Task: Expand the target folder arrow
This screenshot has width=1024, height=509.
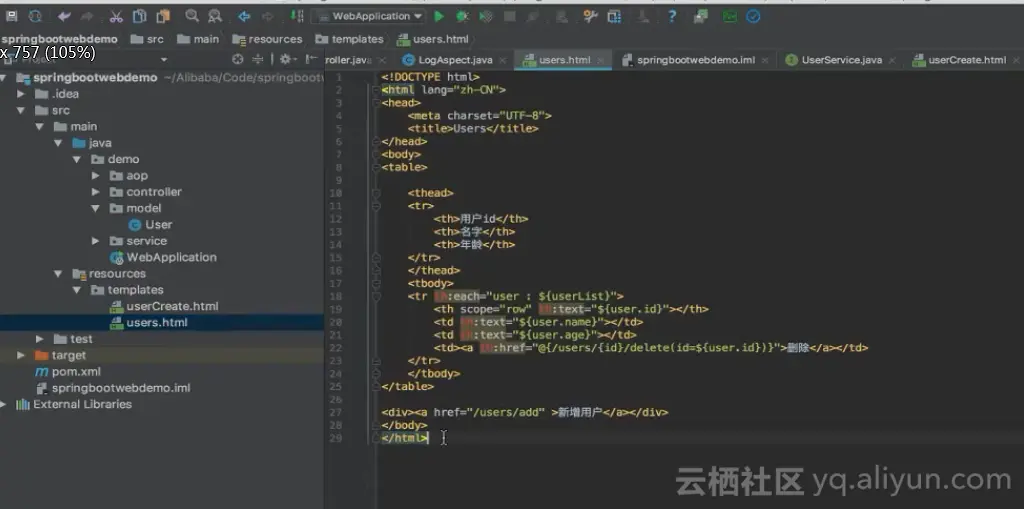Action: tap(22, 355)
